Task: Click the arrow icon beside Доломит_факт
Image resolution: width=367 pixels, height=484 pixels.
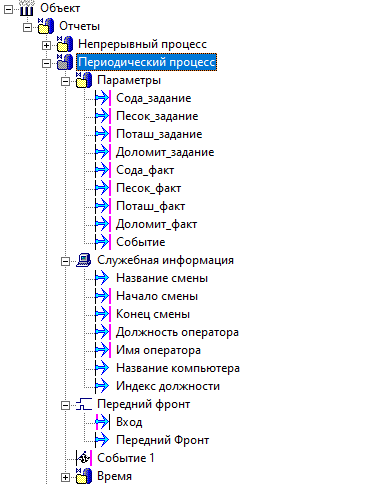Action: 103,224
